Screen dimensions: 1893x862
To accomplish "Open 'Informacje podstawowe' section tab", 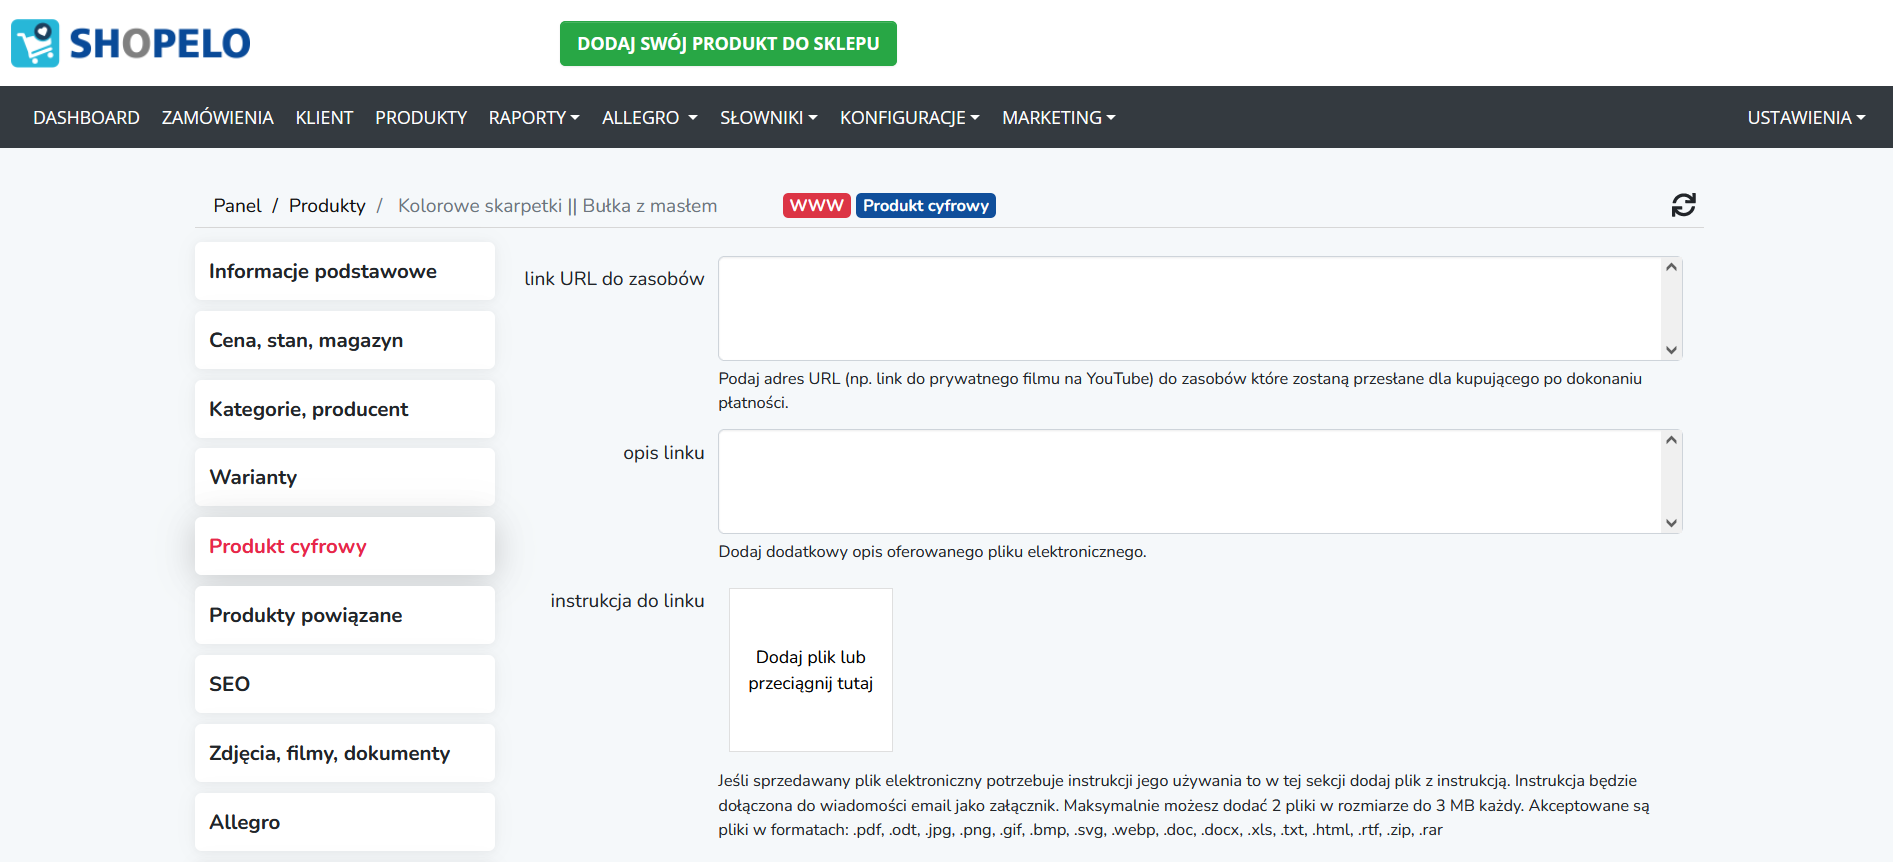I will click(345, 271).
